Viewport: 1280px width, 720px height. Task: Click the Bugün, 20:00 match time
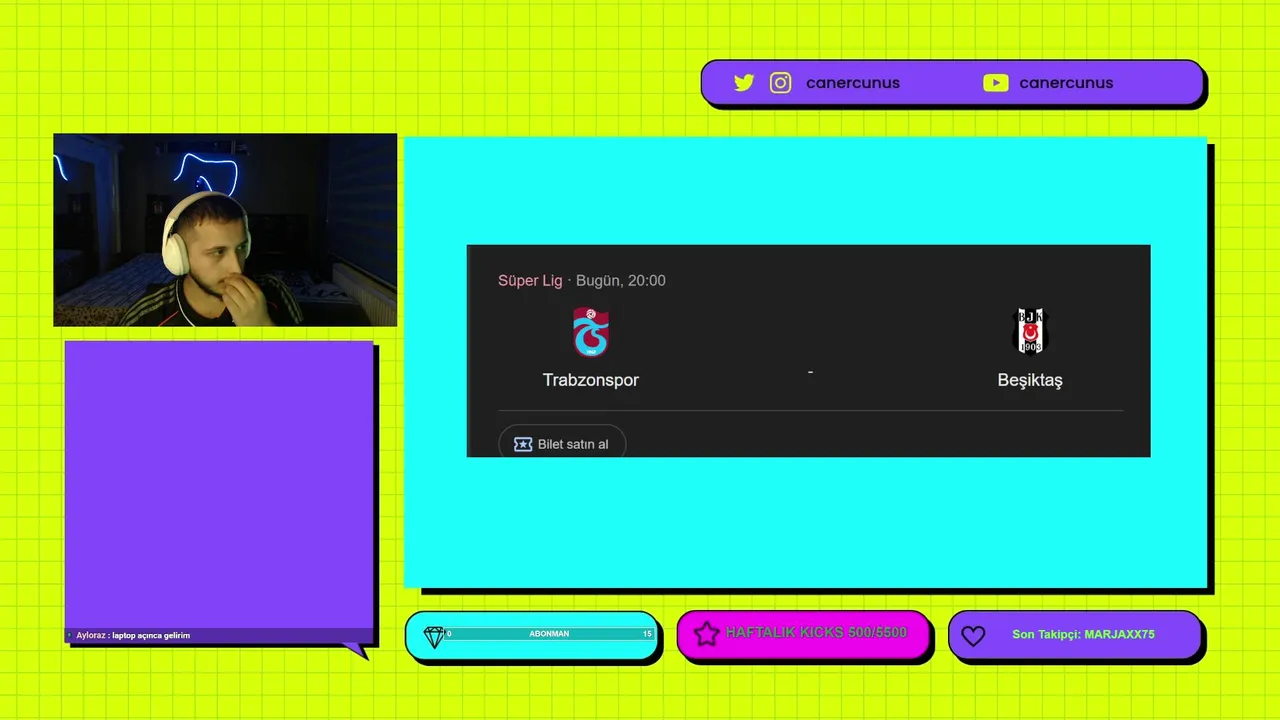point(620,281)
